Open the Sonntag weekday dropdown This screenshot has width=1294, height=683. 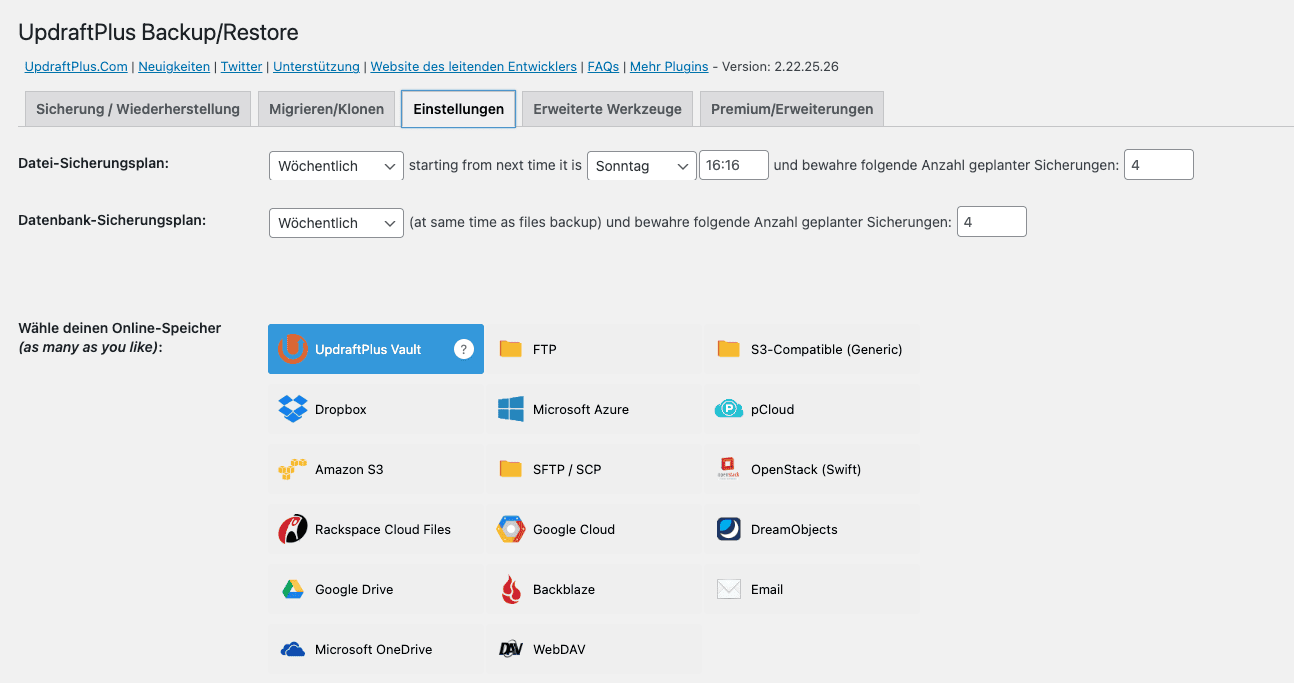pos(641,166)
